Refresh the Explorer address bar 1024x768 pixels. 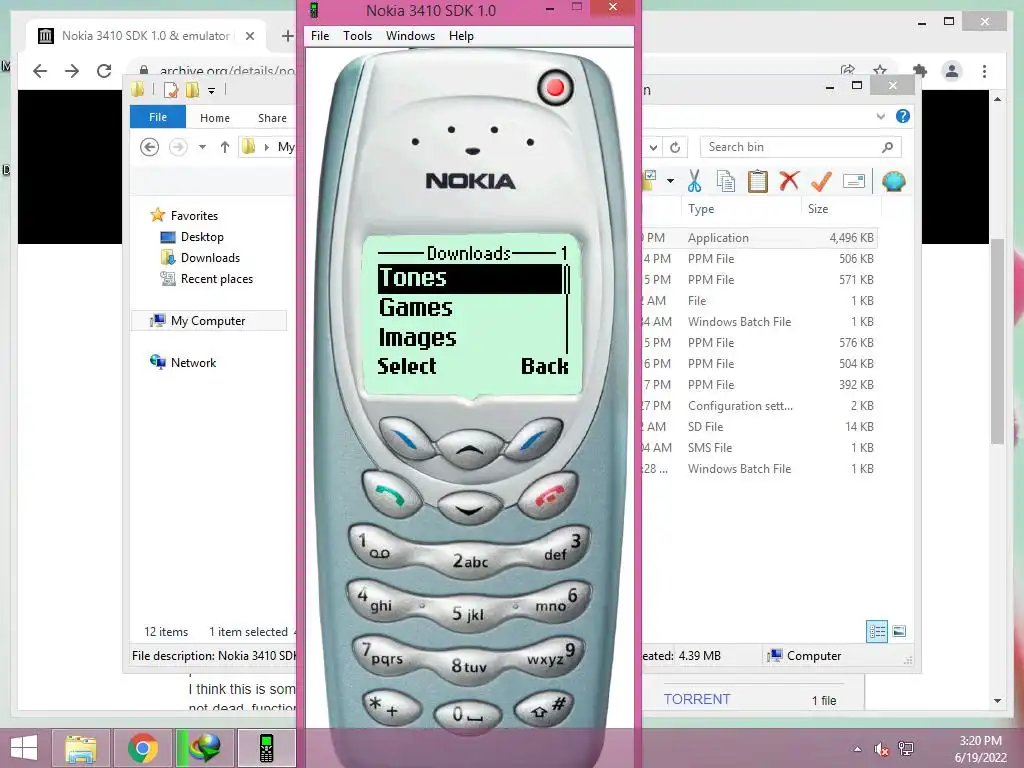[675, 148]
